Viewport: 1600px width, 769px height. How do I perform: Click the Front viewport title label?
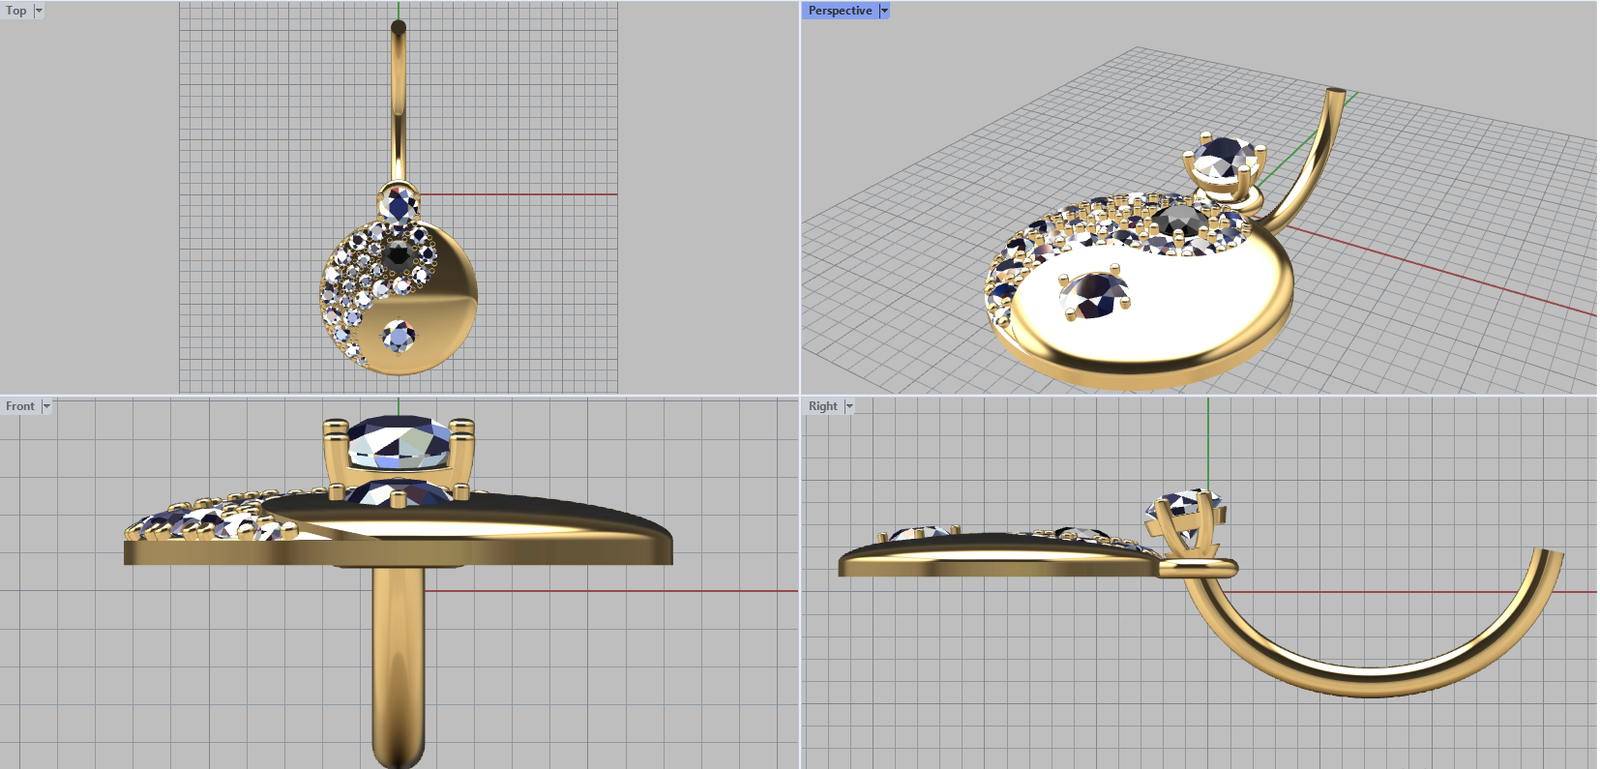click(x=20, y=406)
